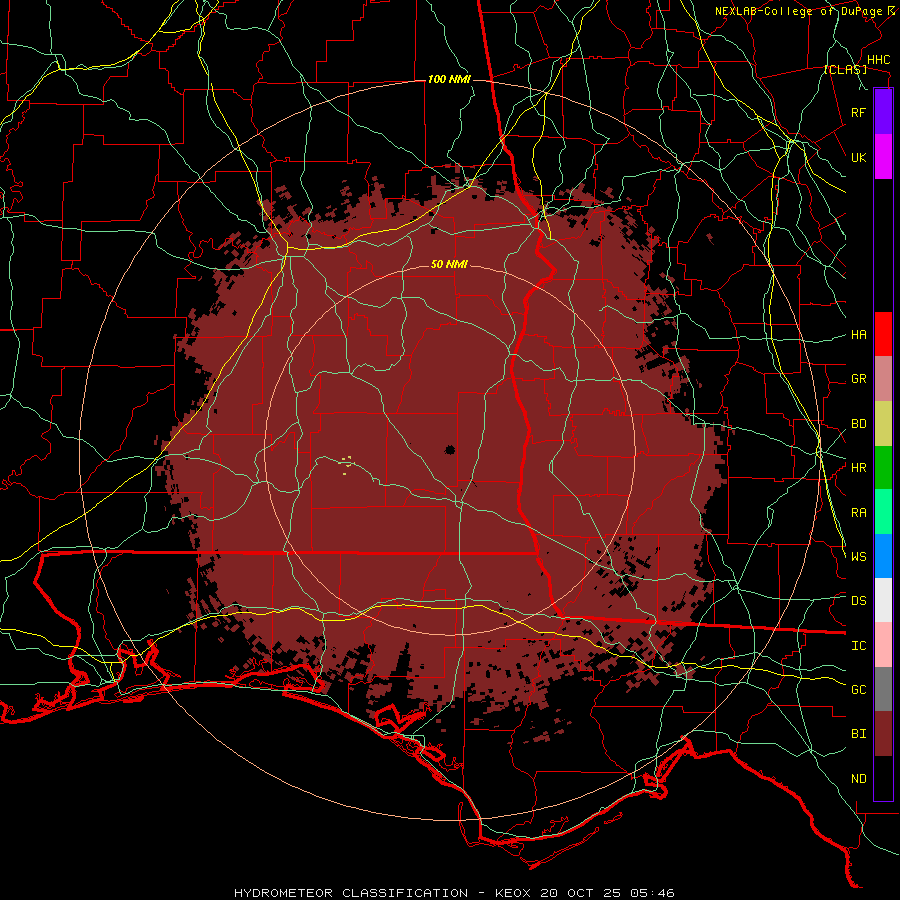Click the HYDROMETEOR CLASSIFICATION title text

pyautogui.click(x=351, y=893)
